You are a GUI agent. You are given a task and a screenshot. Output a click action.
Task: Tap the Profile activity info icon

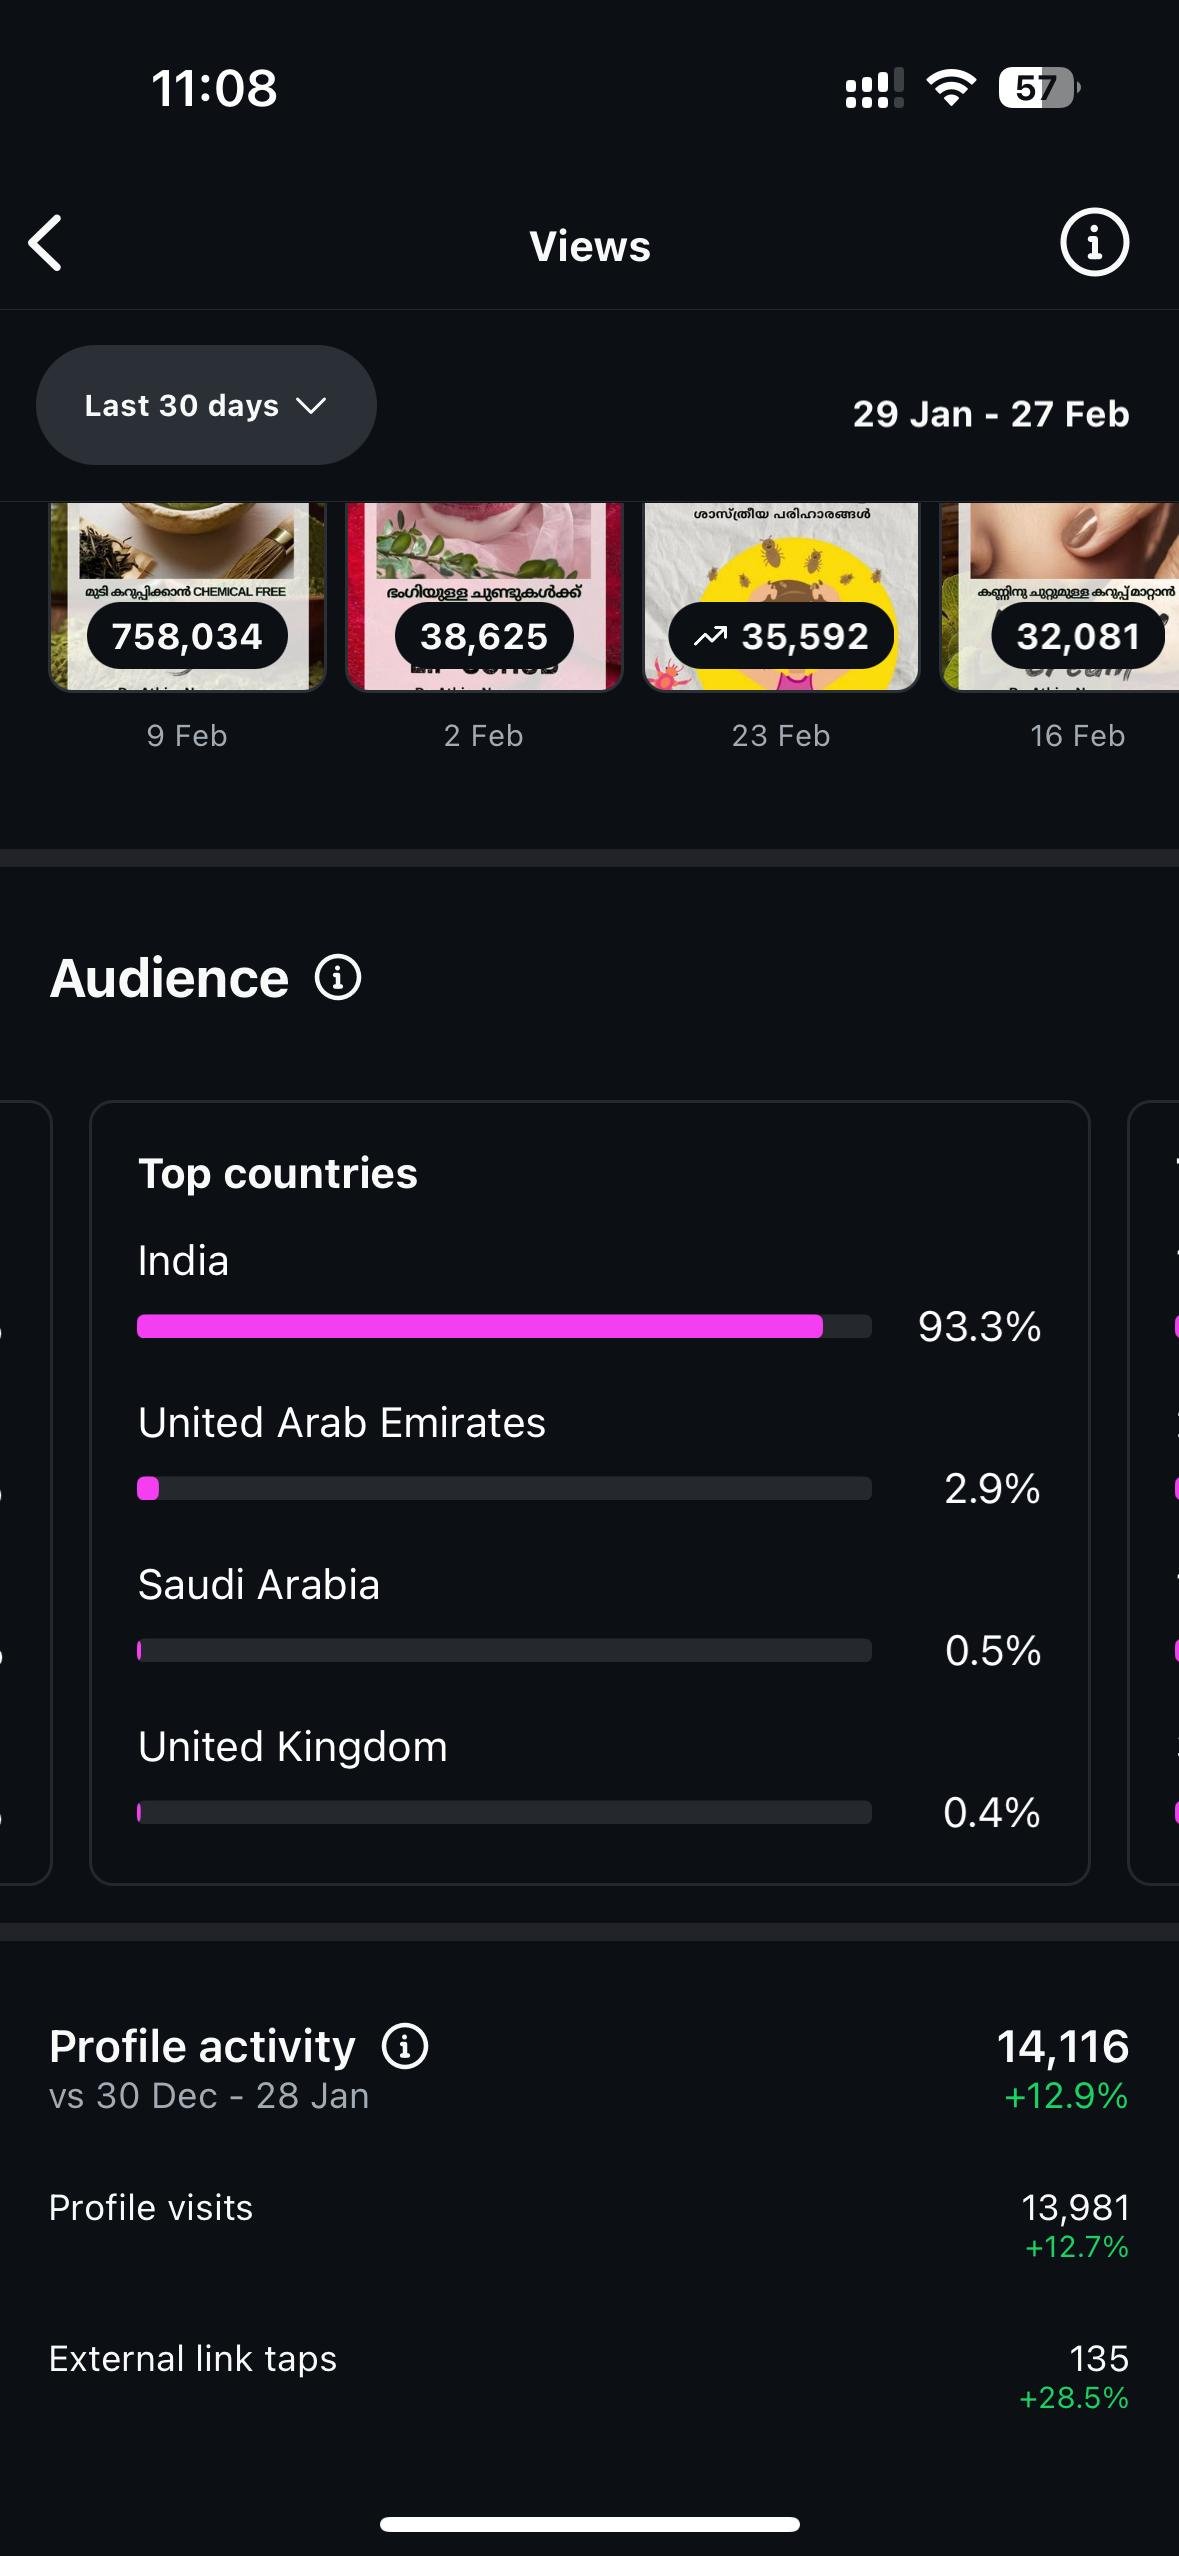(405, 2046)
